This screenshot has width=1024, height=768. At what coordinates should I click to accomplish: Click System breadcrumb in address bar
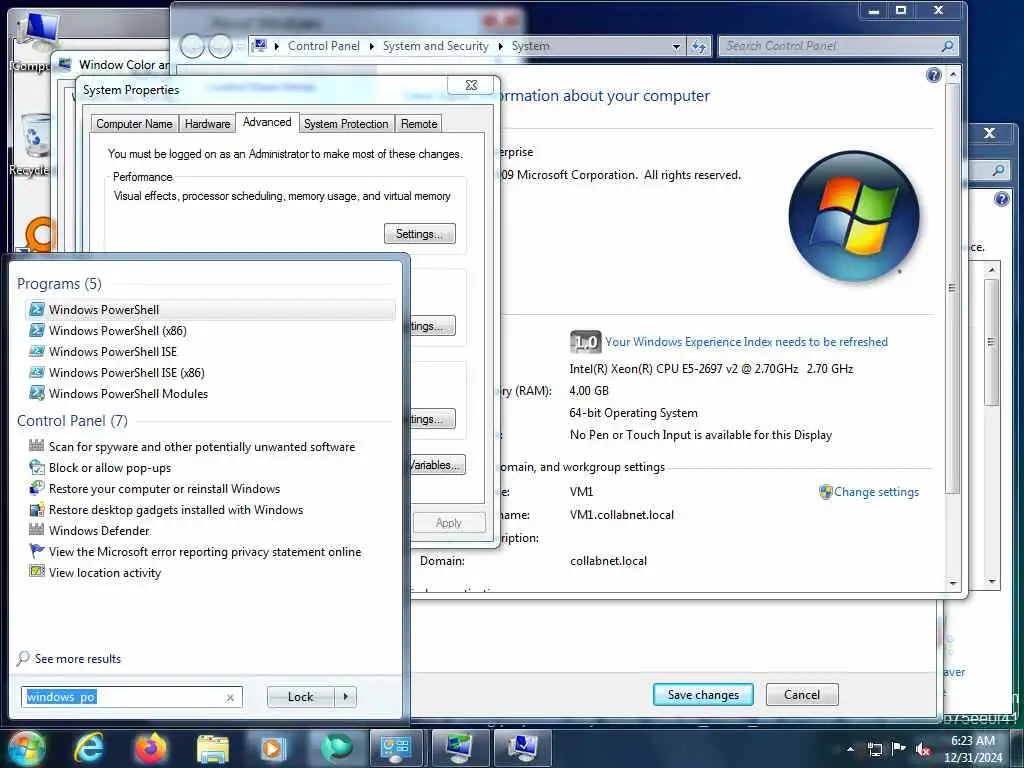pos(530,46)
